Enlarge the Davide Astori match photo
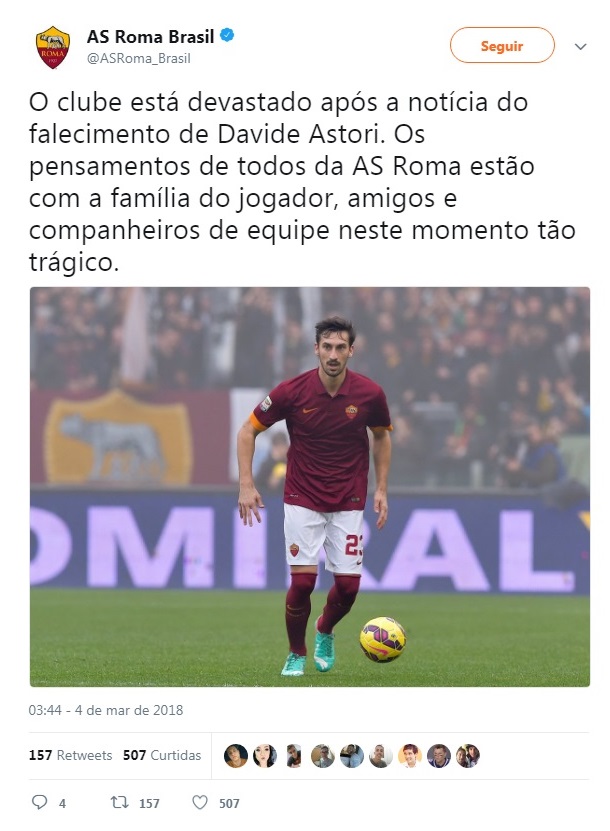Viewport: 610px width, 831px height. [x=310, y=487]
